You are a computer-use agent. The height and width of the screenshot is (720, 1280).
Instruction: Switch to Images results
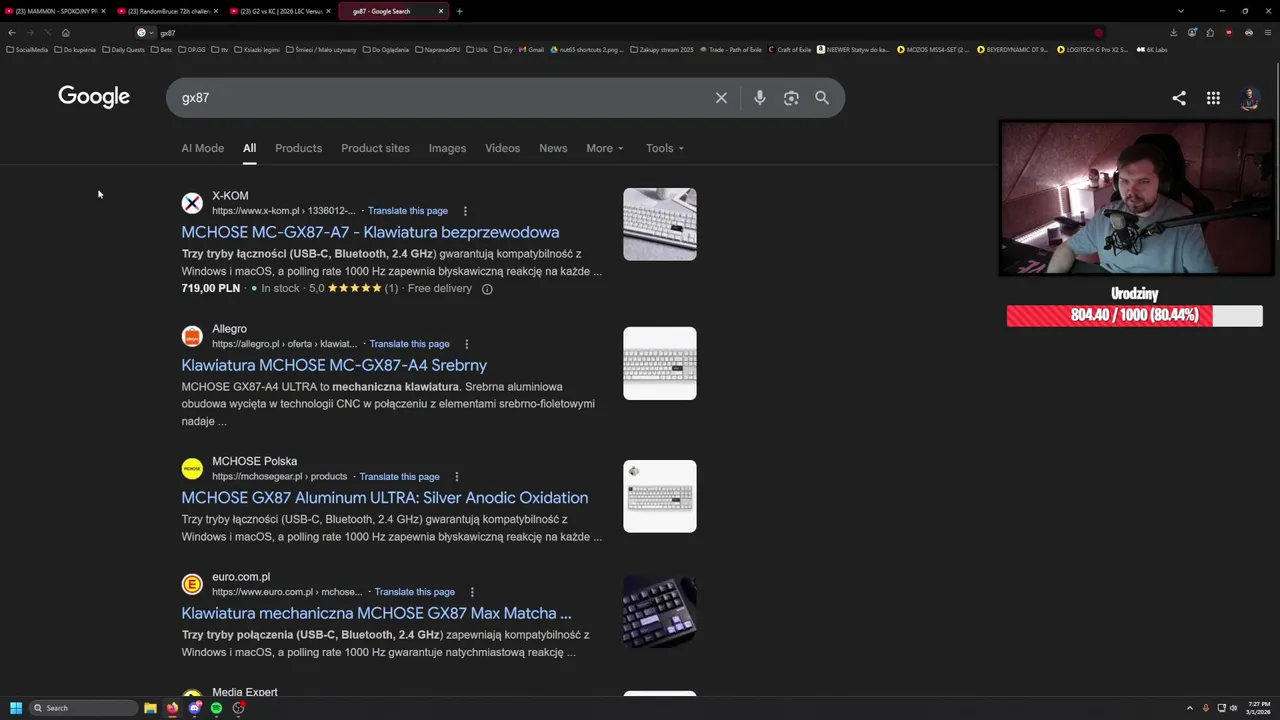point(447,148)
